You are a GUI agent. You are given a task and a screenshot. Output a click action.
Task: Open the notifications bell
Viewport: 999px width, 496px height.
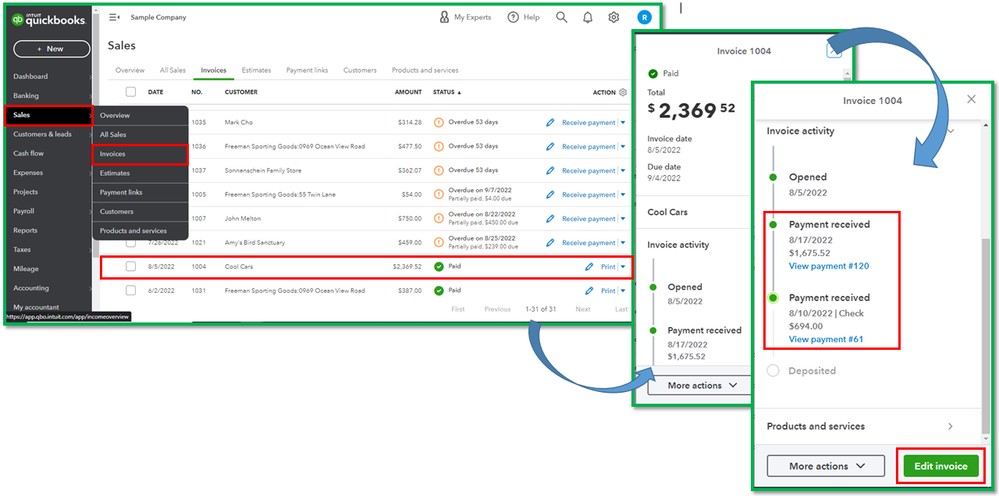587,18
